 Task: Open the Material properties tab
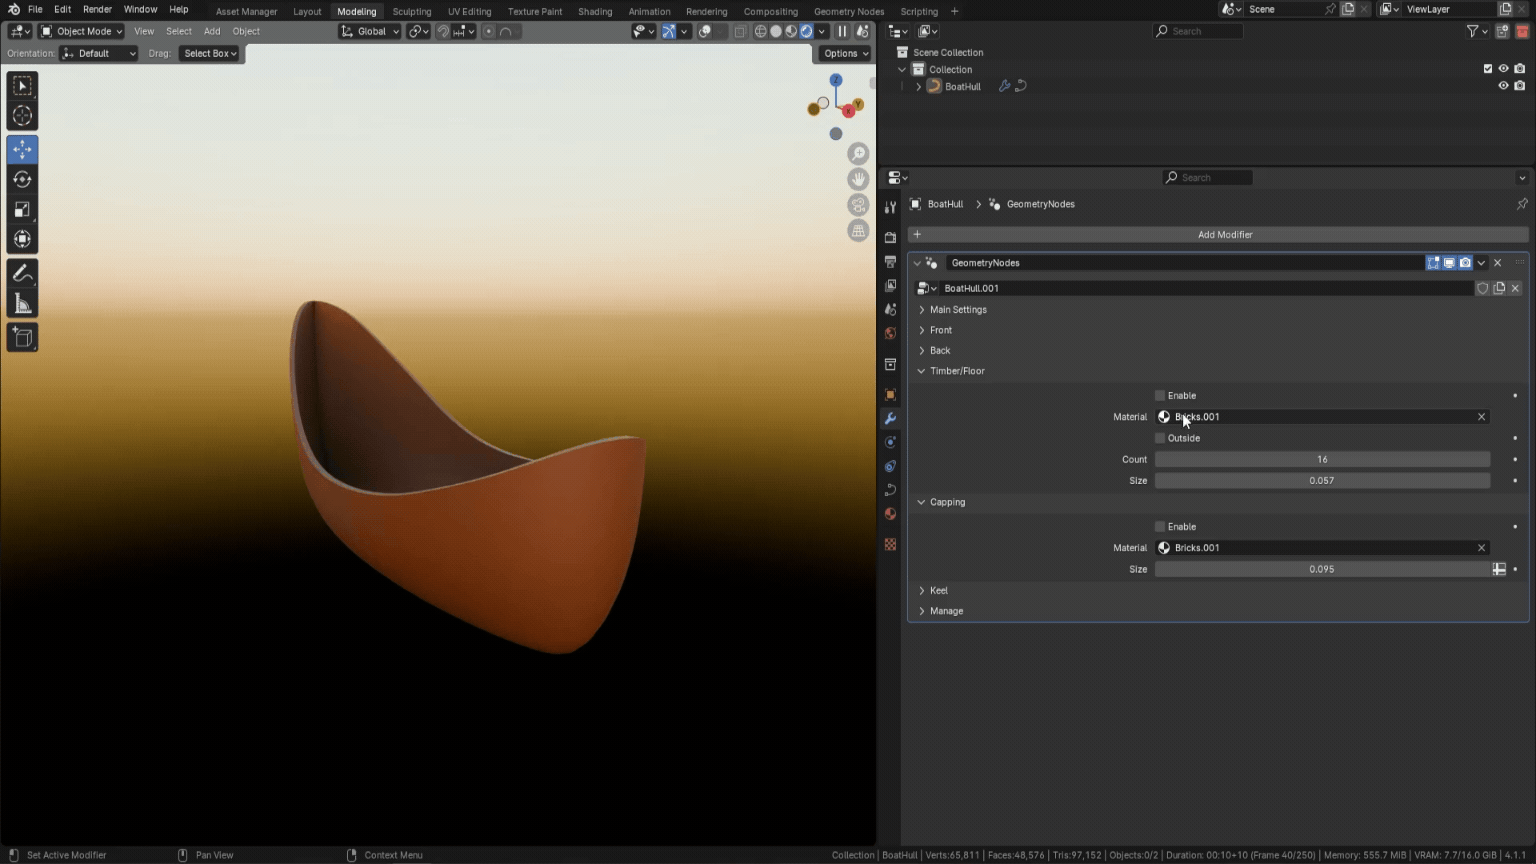click(x=890, y=514)
